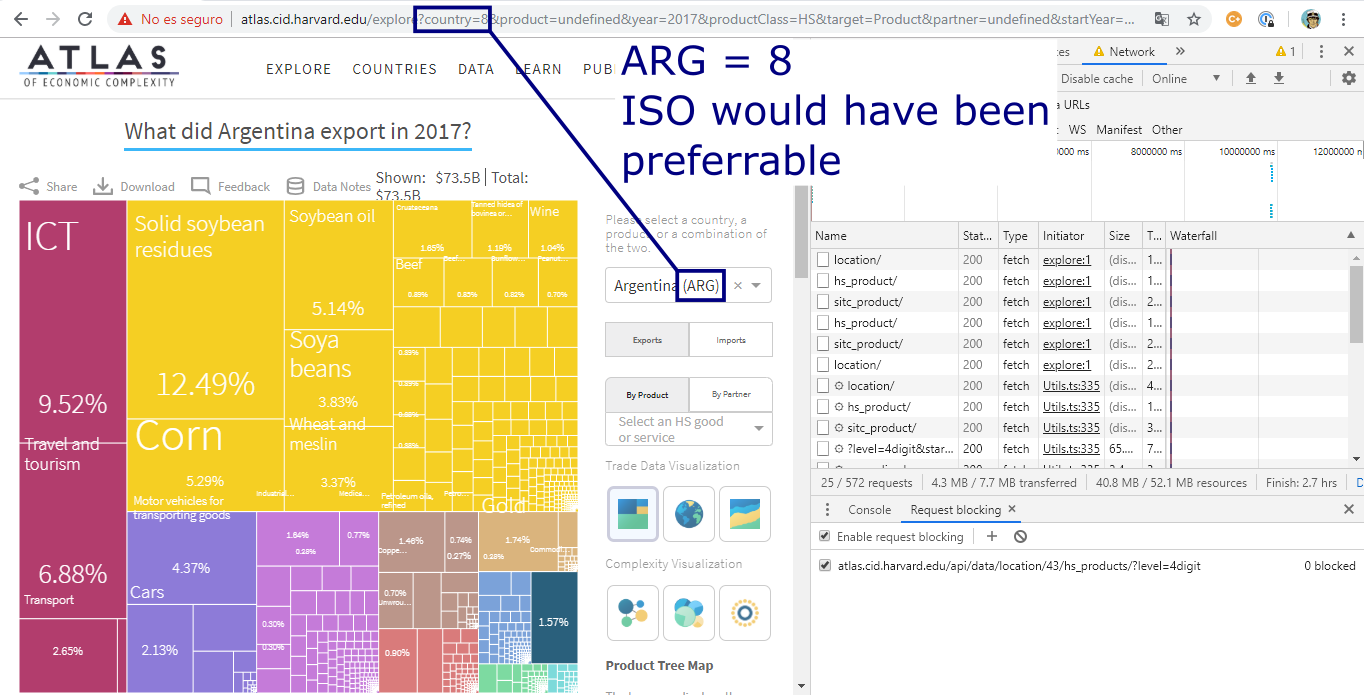The image size is (1364, 695).
Task: Reload the page with the refresh icon
Action: (x=85, y=19)
